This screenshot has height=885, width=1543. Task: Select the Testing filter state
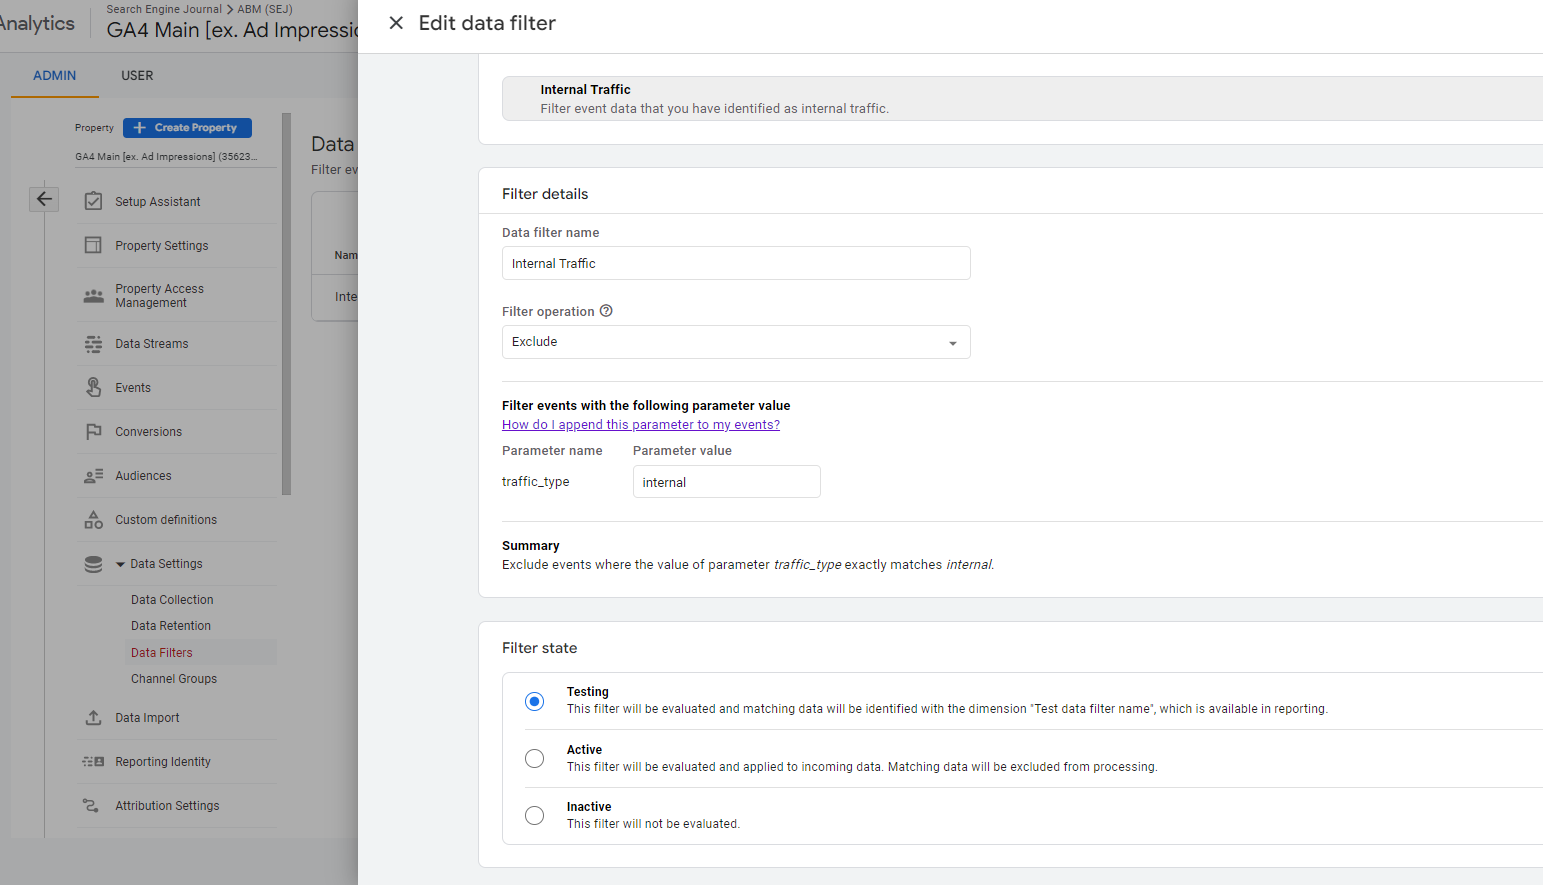click(534, 701)
